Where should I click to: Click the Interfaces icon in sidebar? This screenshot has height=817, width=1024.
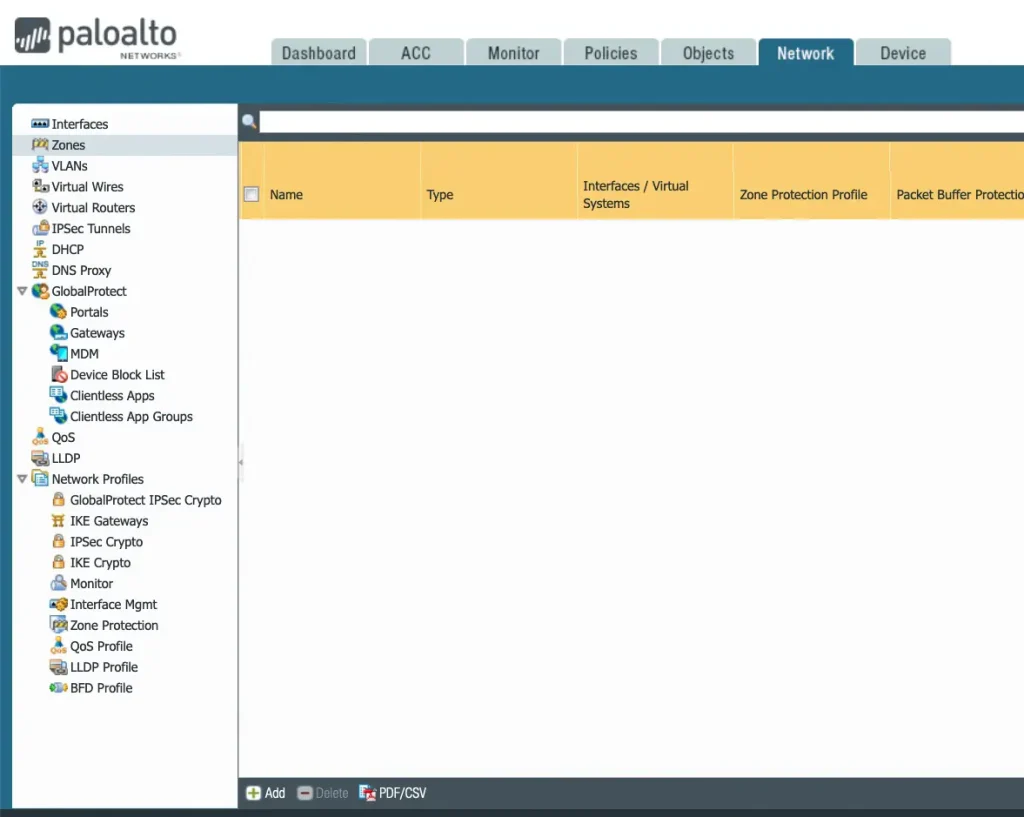[40, 124]
